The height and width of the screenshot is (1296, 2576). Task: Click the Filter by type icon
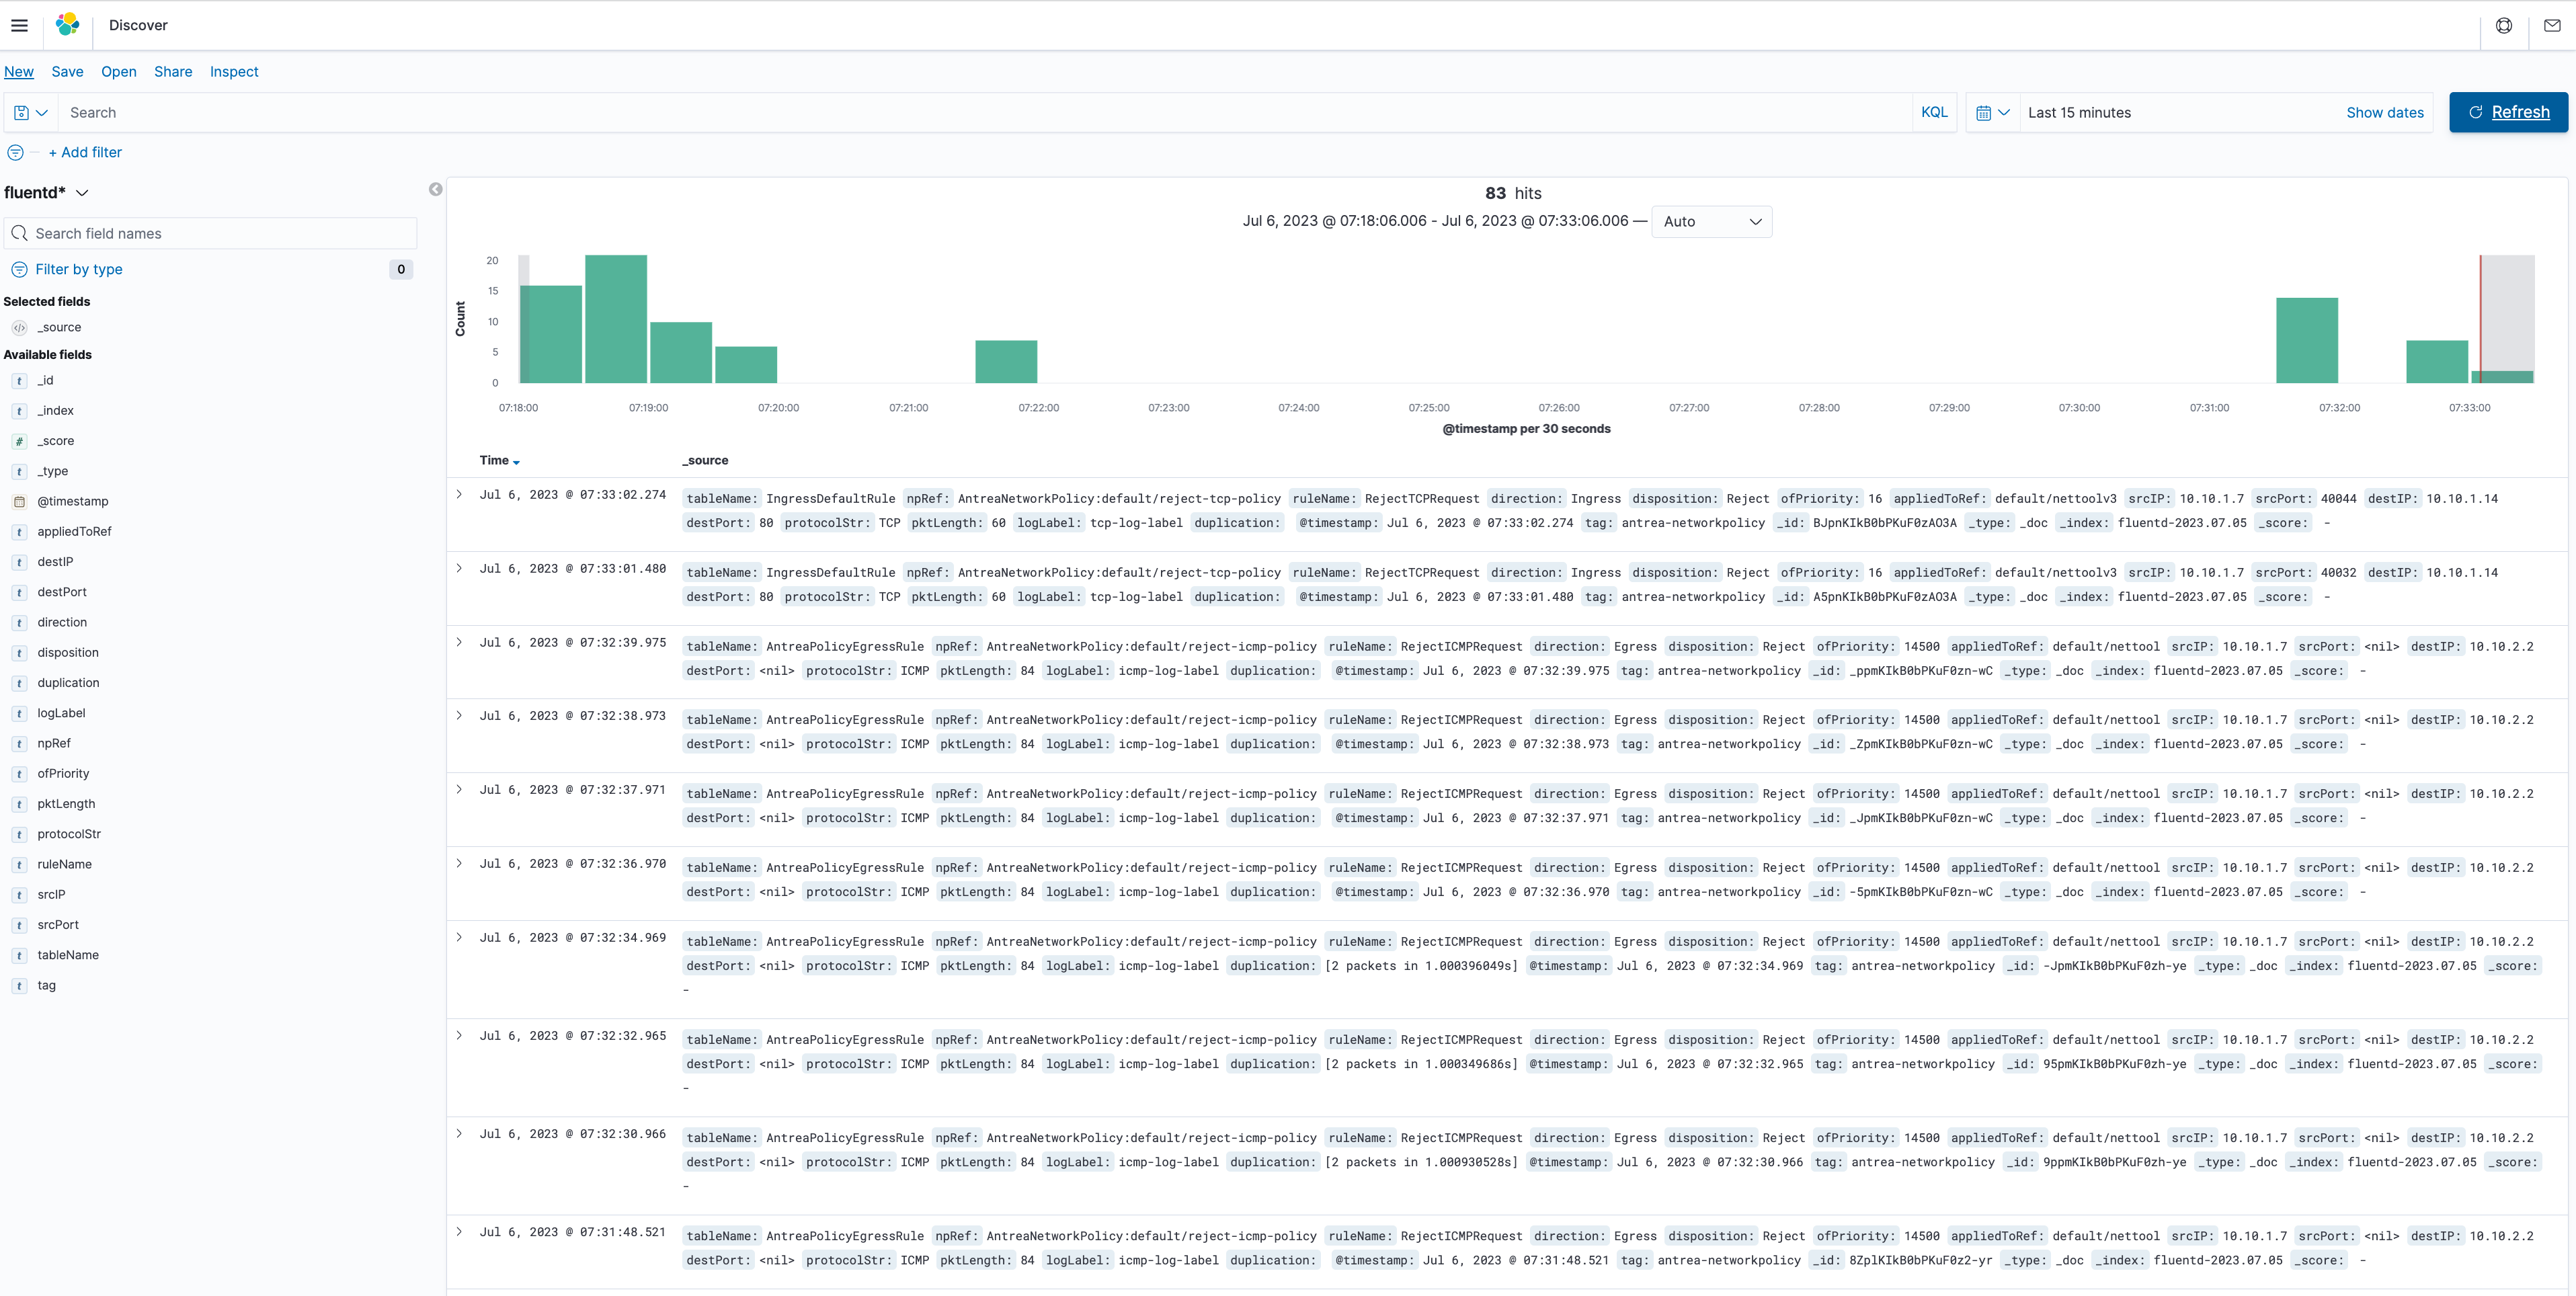pos(19,270)
